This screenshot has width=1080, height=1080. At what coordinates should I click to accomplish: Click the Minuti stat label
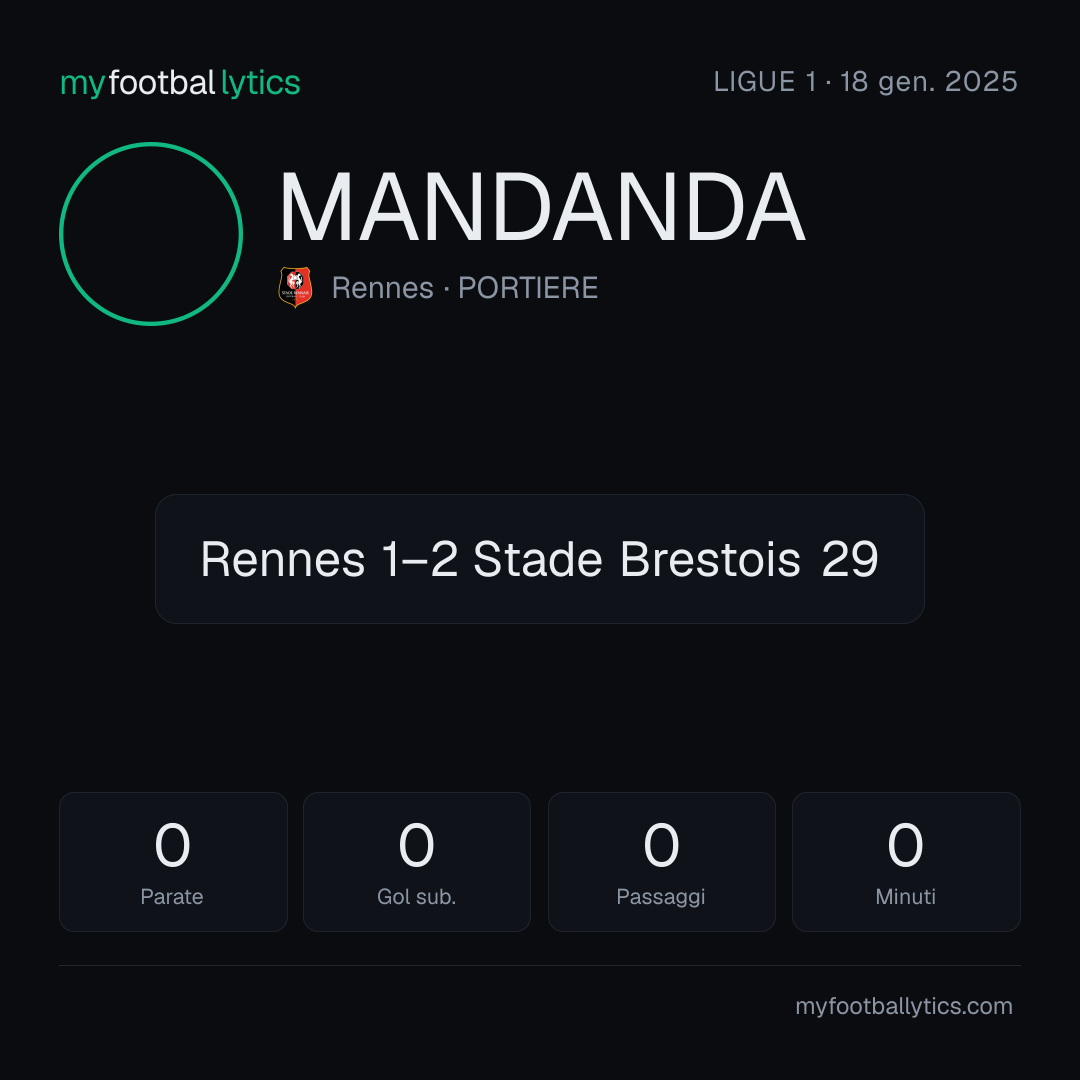pyautogui.click(x=906, y=897)
